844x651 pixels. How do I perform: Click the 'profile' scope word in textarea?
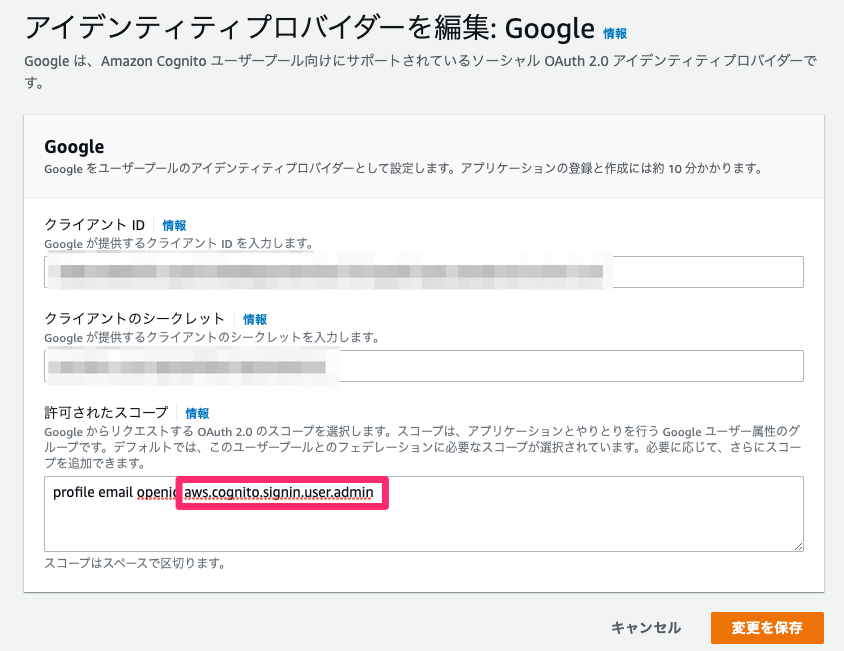click(x=73, y=492)
